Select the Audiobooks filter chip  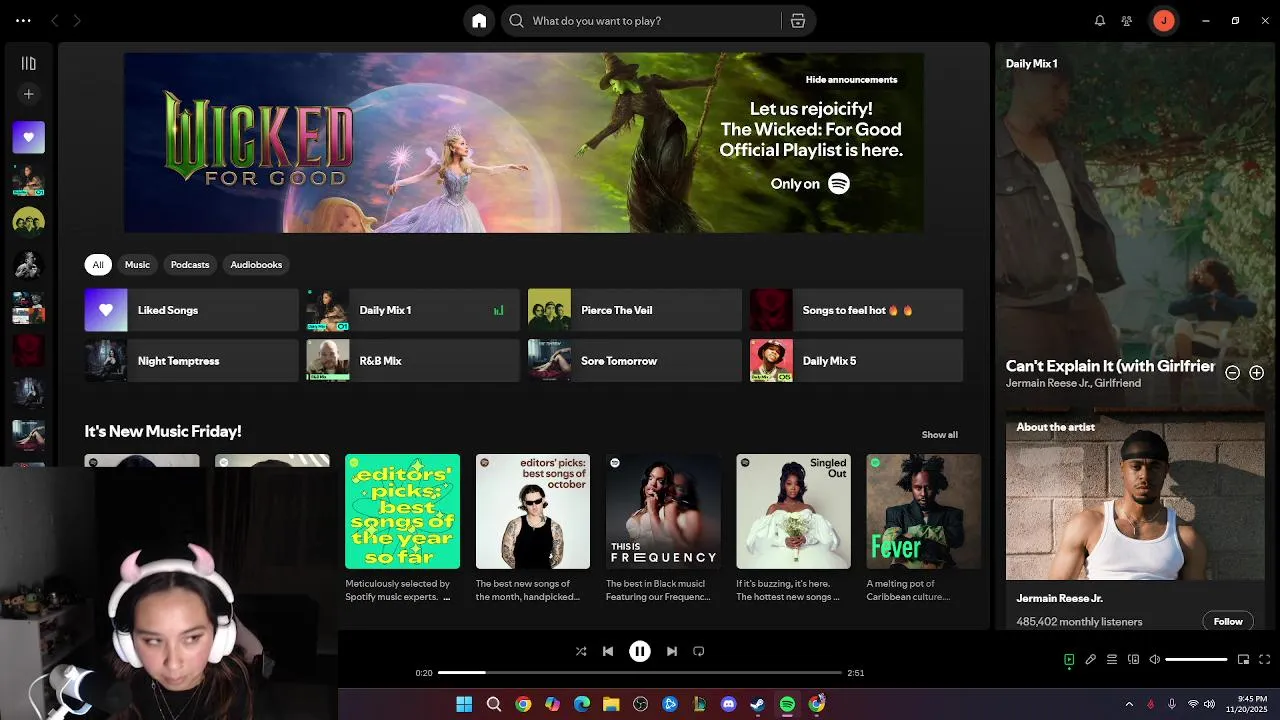256,265
